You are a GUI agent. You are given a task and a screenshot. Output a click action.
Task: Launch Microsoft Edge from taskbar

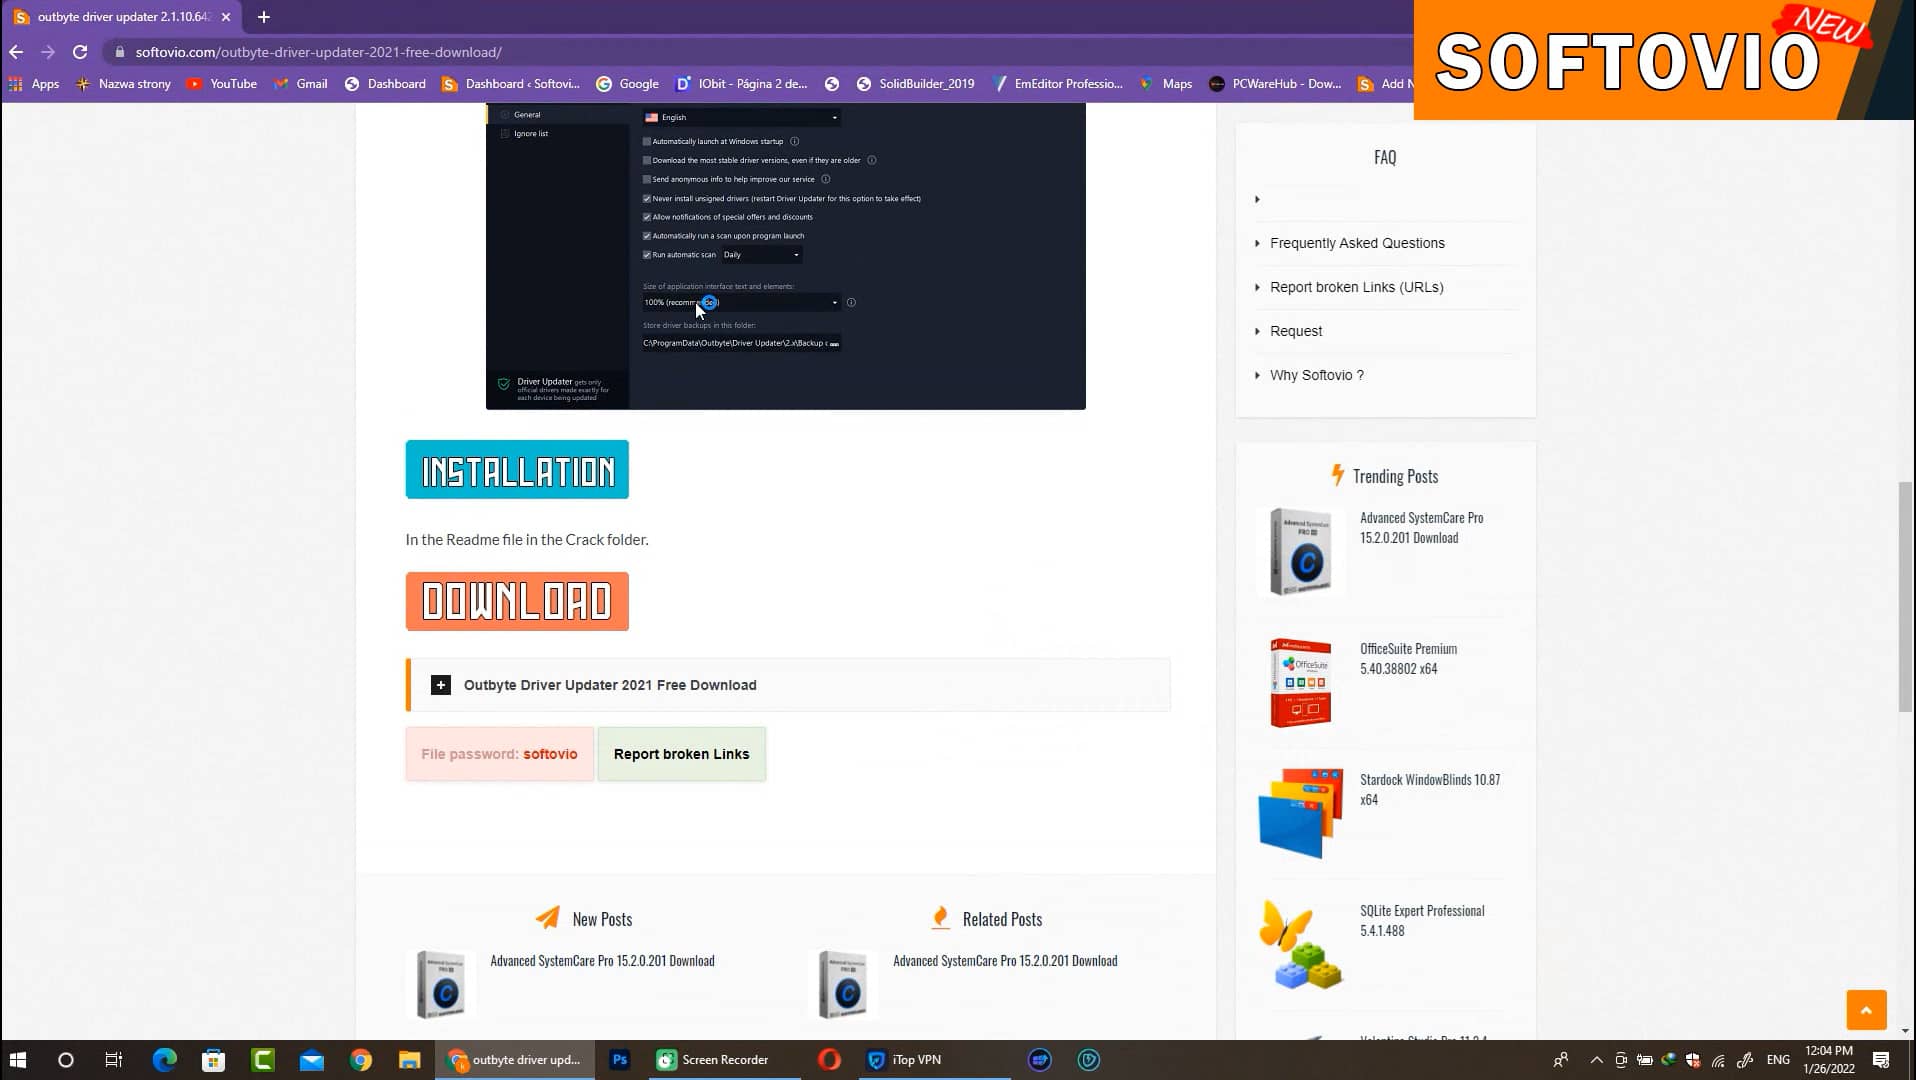tap(164, 1060)
